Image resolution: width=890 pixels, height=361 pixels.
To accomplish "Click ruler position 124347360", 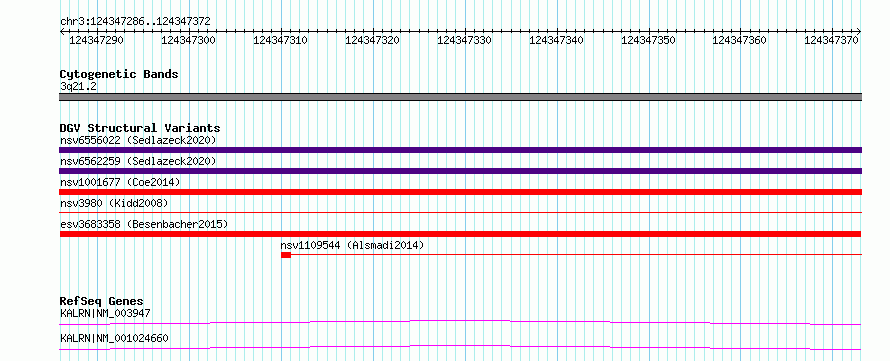I will point(739,40).
